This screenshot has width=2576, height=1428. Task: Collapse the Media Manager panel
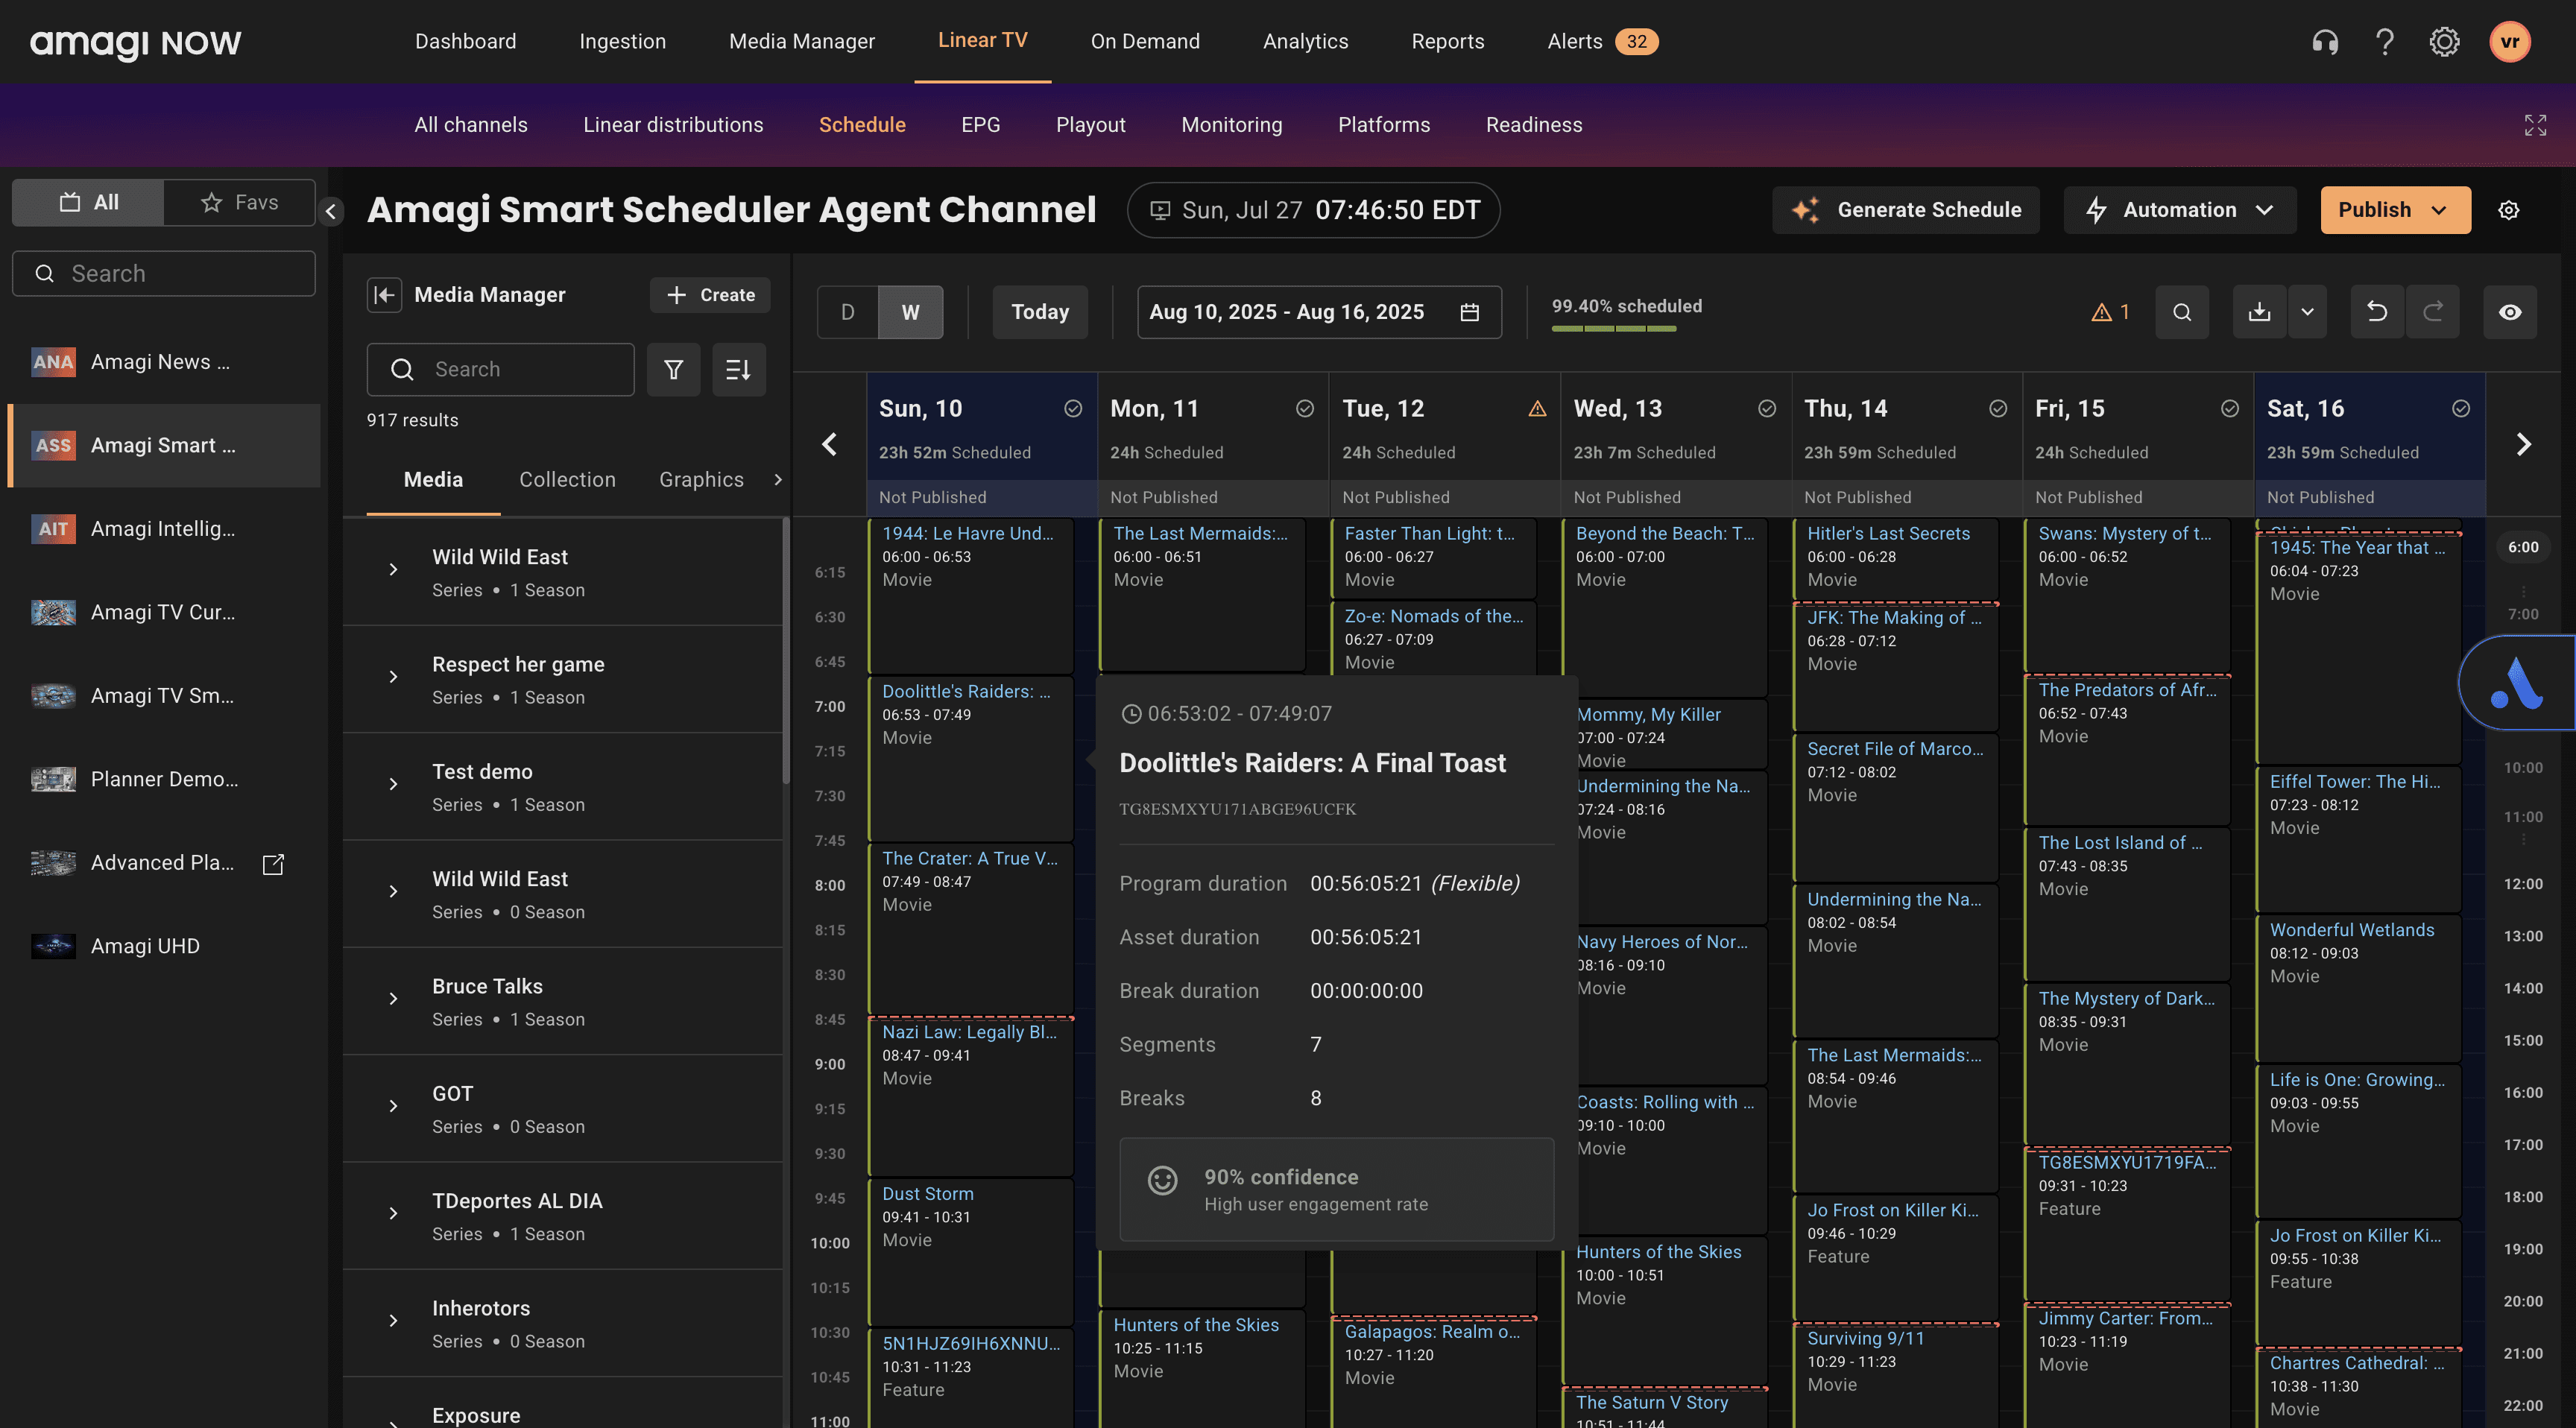384,295
